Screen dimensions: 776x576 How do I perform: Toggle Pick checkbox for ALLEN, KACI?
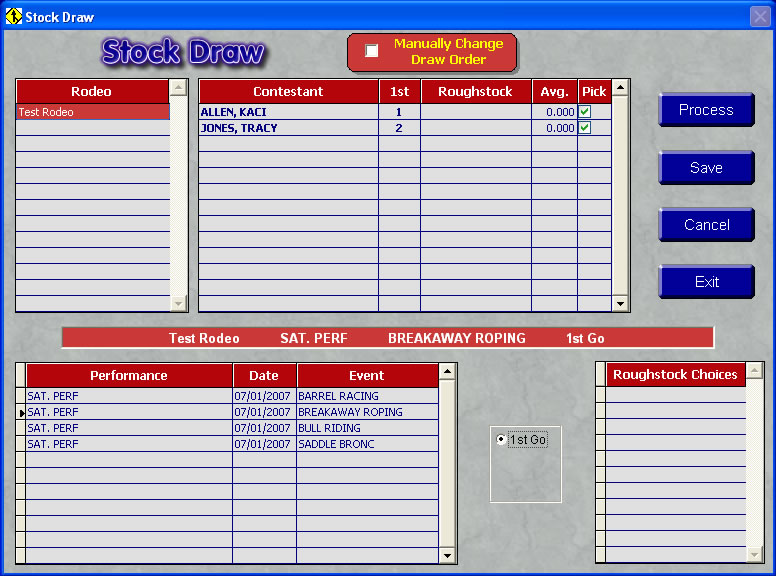(585, 112)
